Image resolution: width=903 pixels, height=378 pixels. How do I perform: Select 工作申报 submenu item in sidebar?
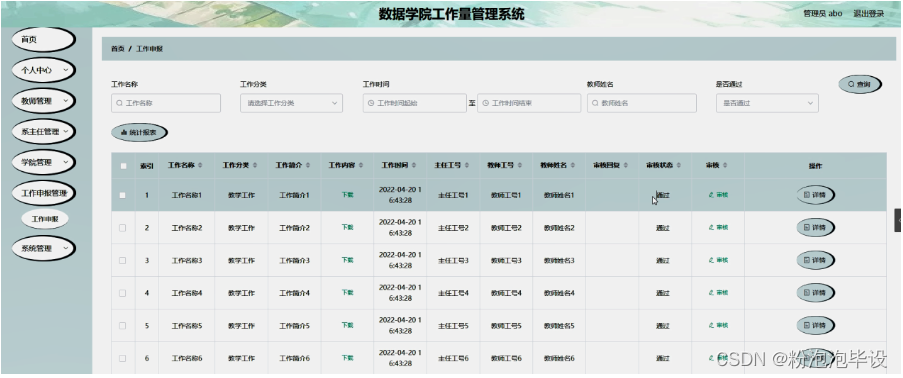point(45,219)
